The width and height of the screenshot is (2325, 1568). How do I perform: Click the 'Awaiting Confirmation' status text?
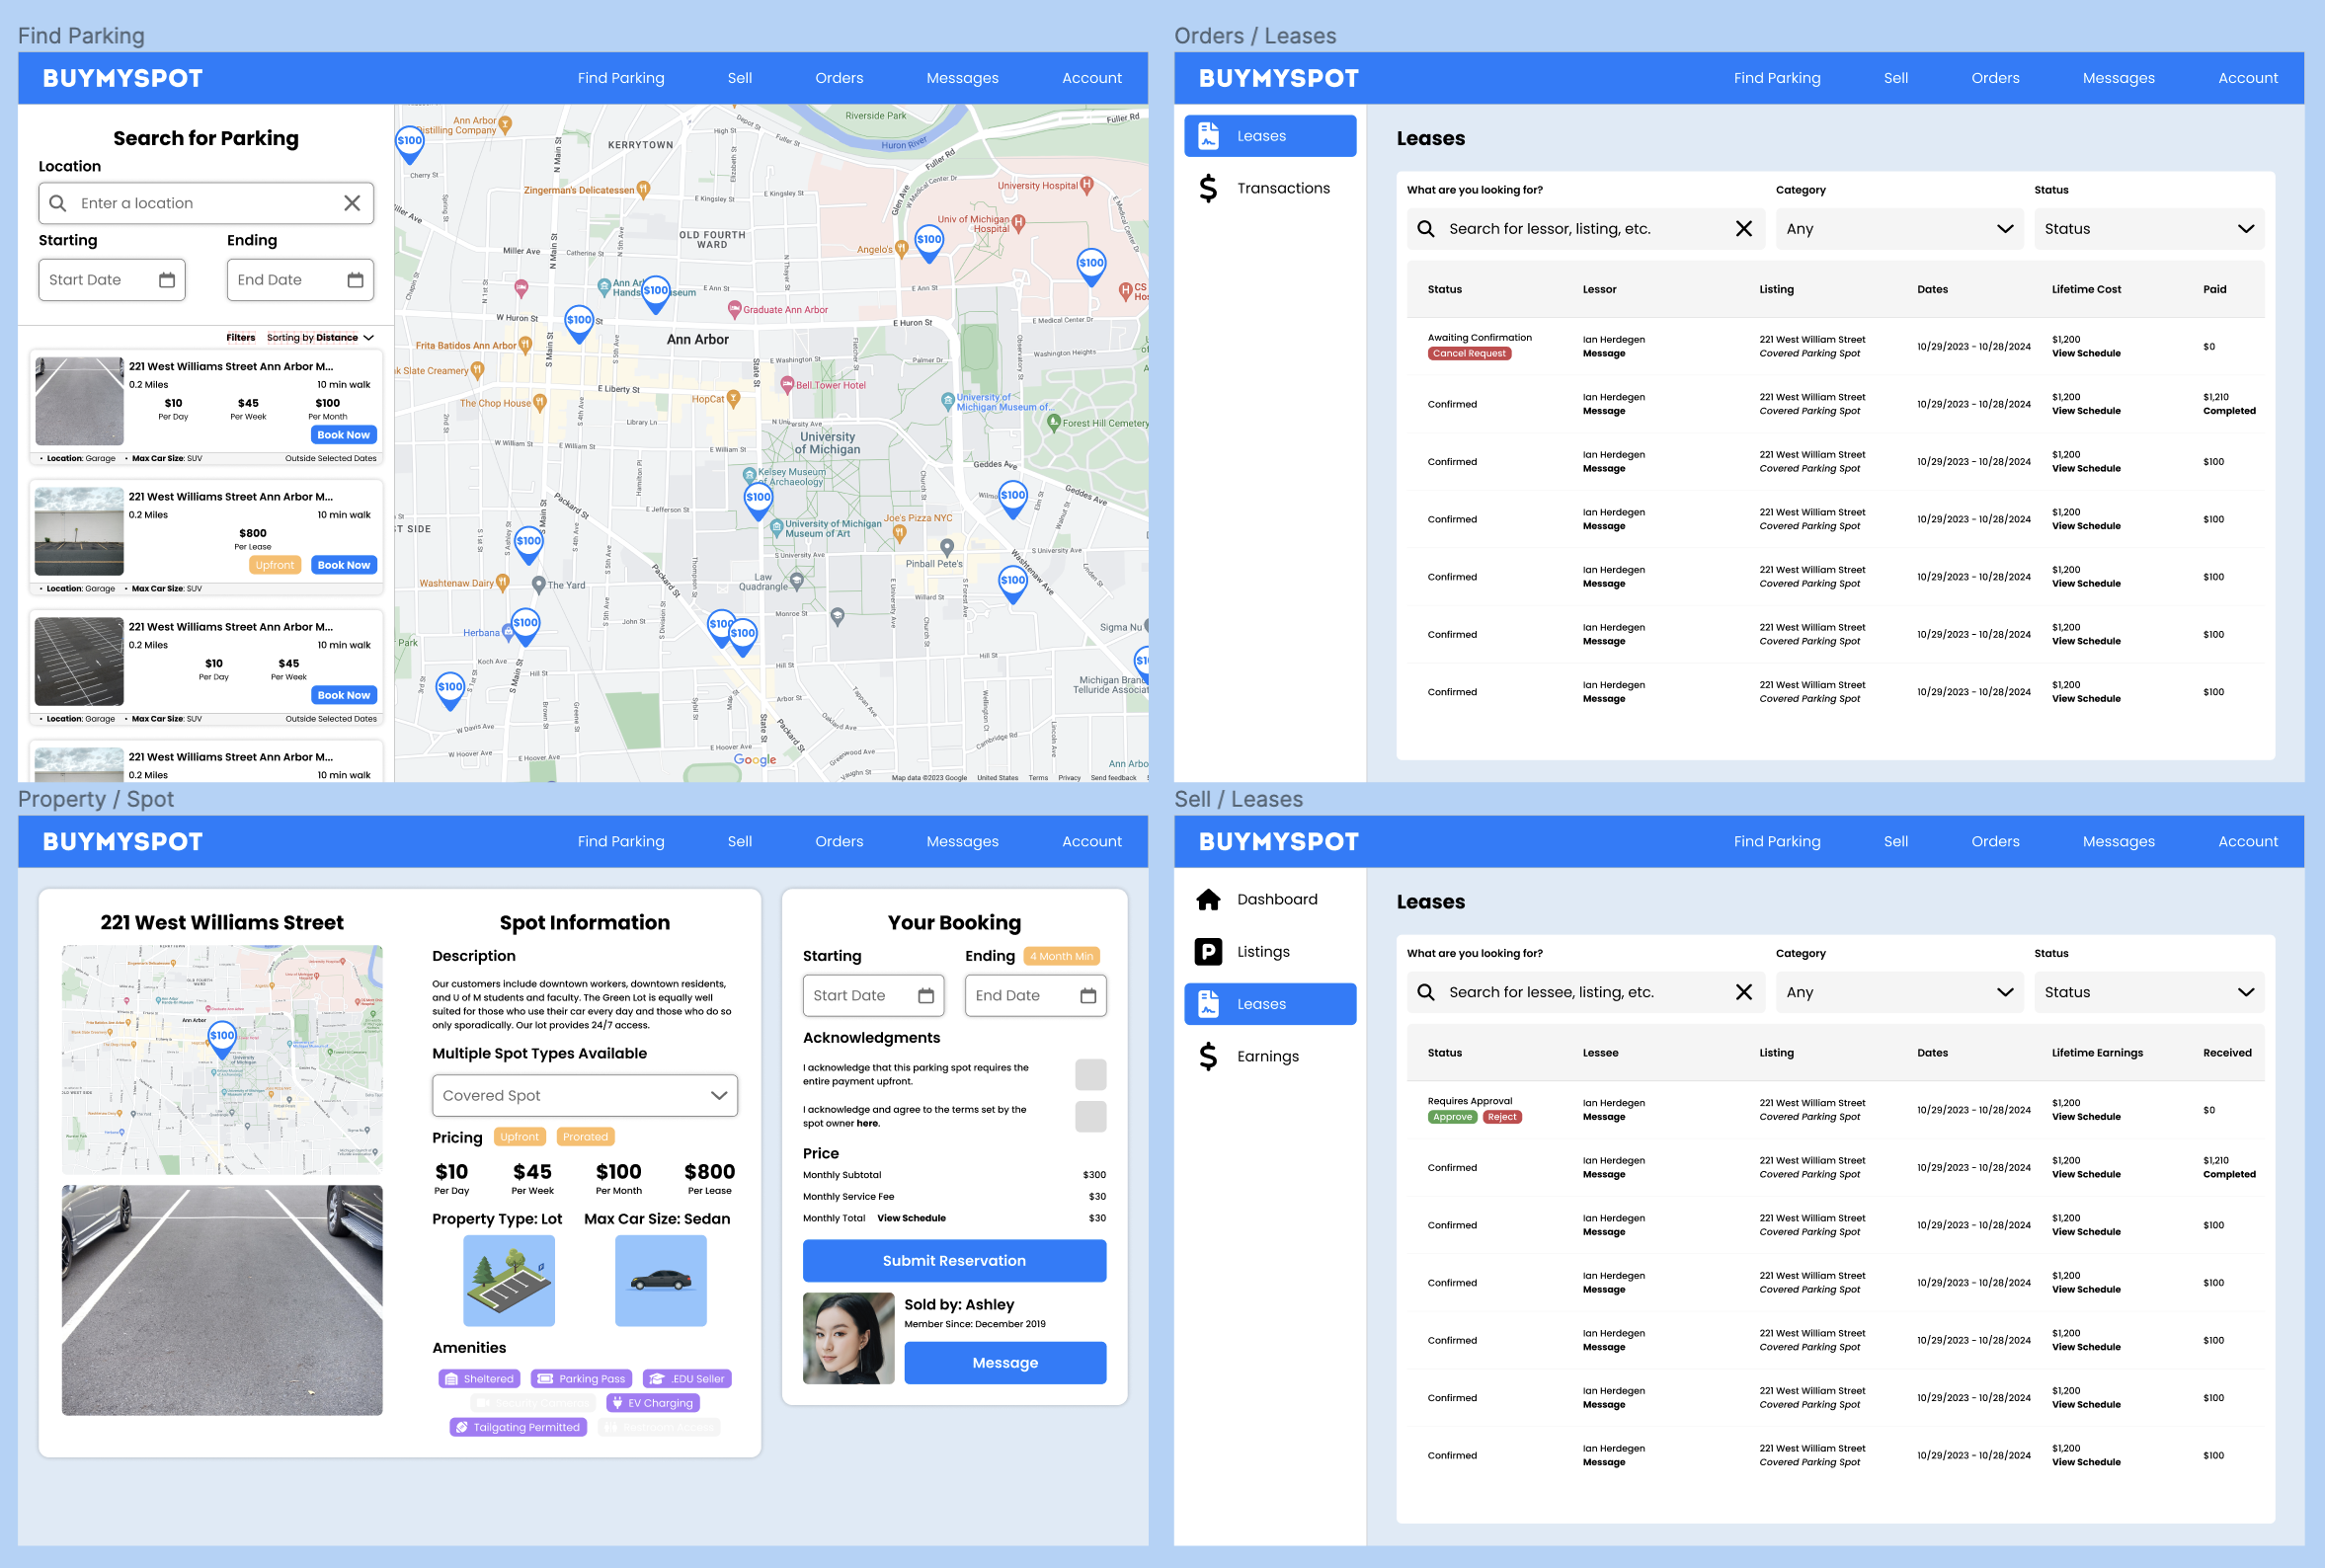(1479, 338)
